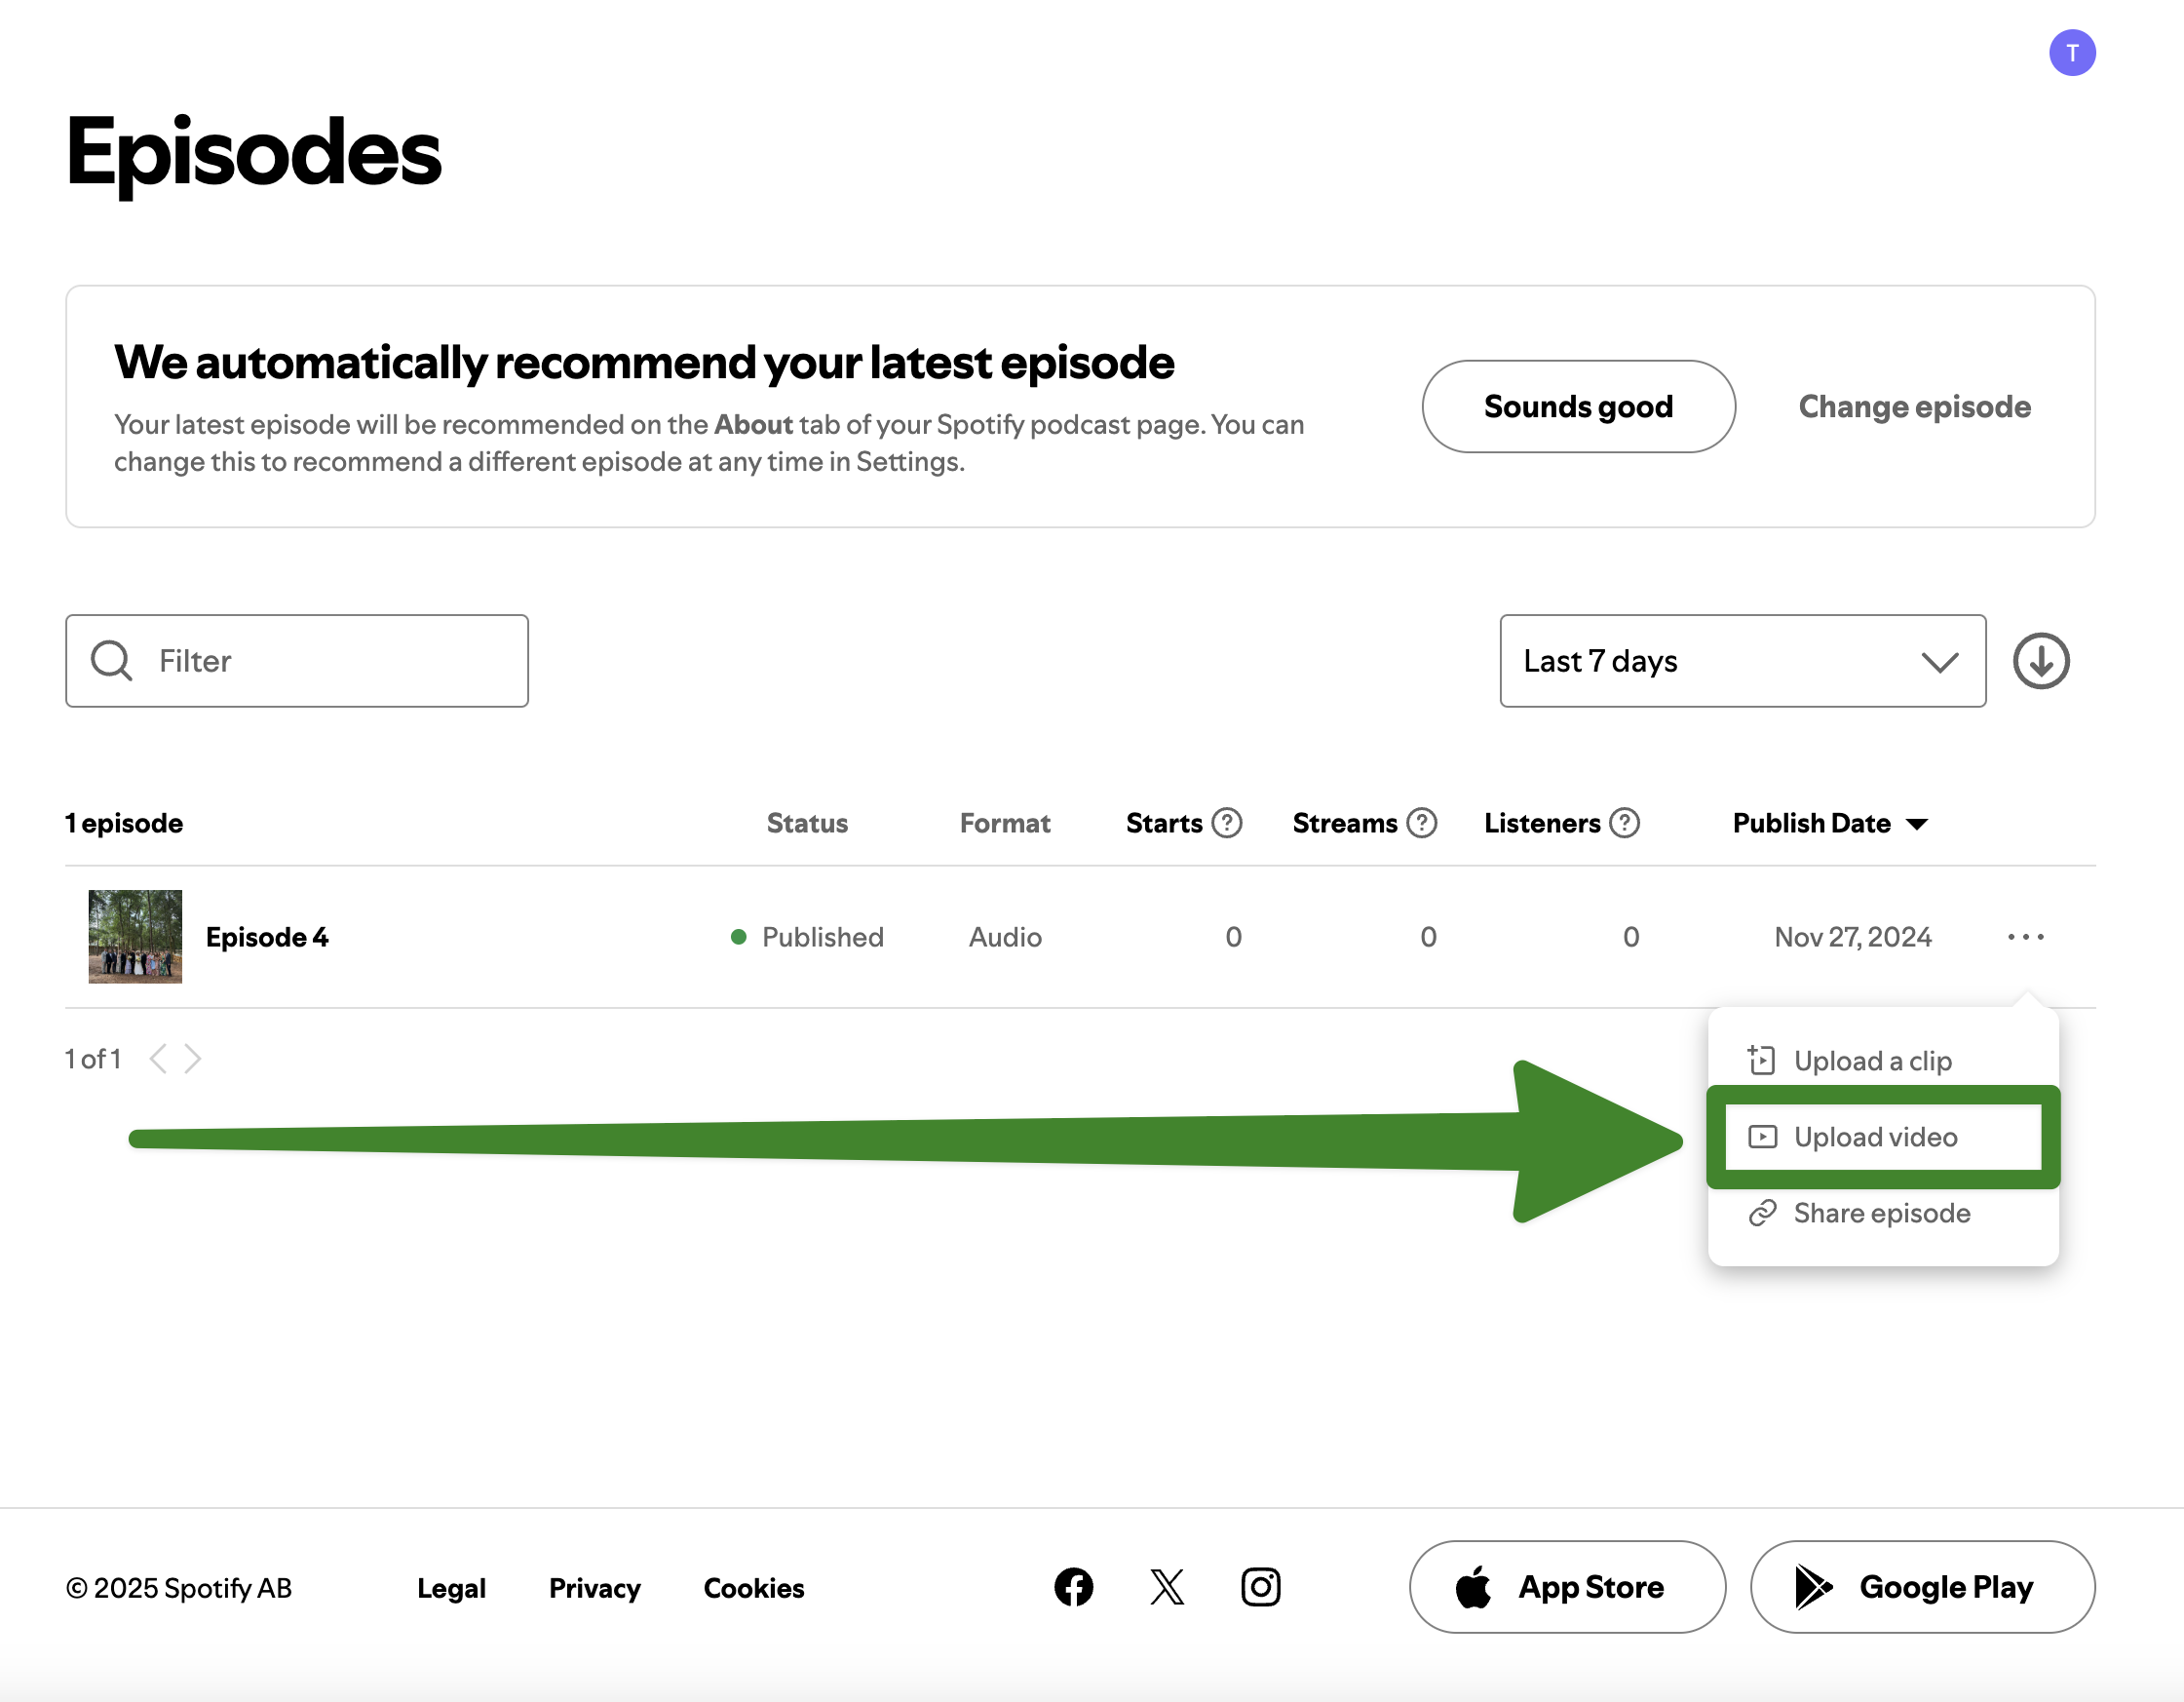Click the download arrow icon
The image size is (2184, 1702).
pyautogui.click(x=2040, y=661)
